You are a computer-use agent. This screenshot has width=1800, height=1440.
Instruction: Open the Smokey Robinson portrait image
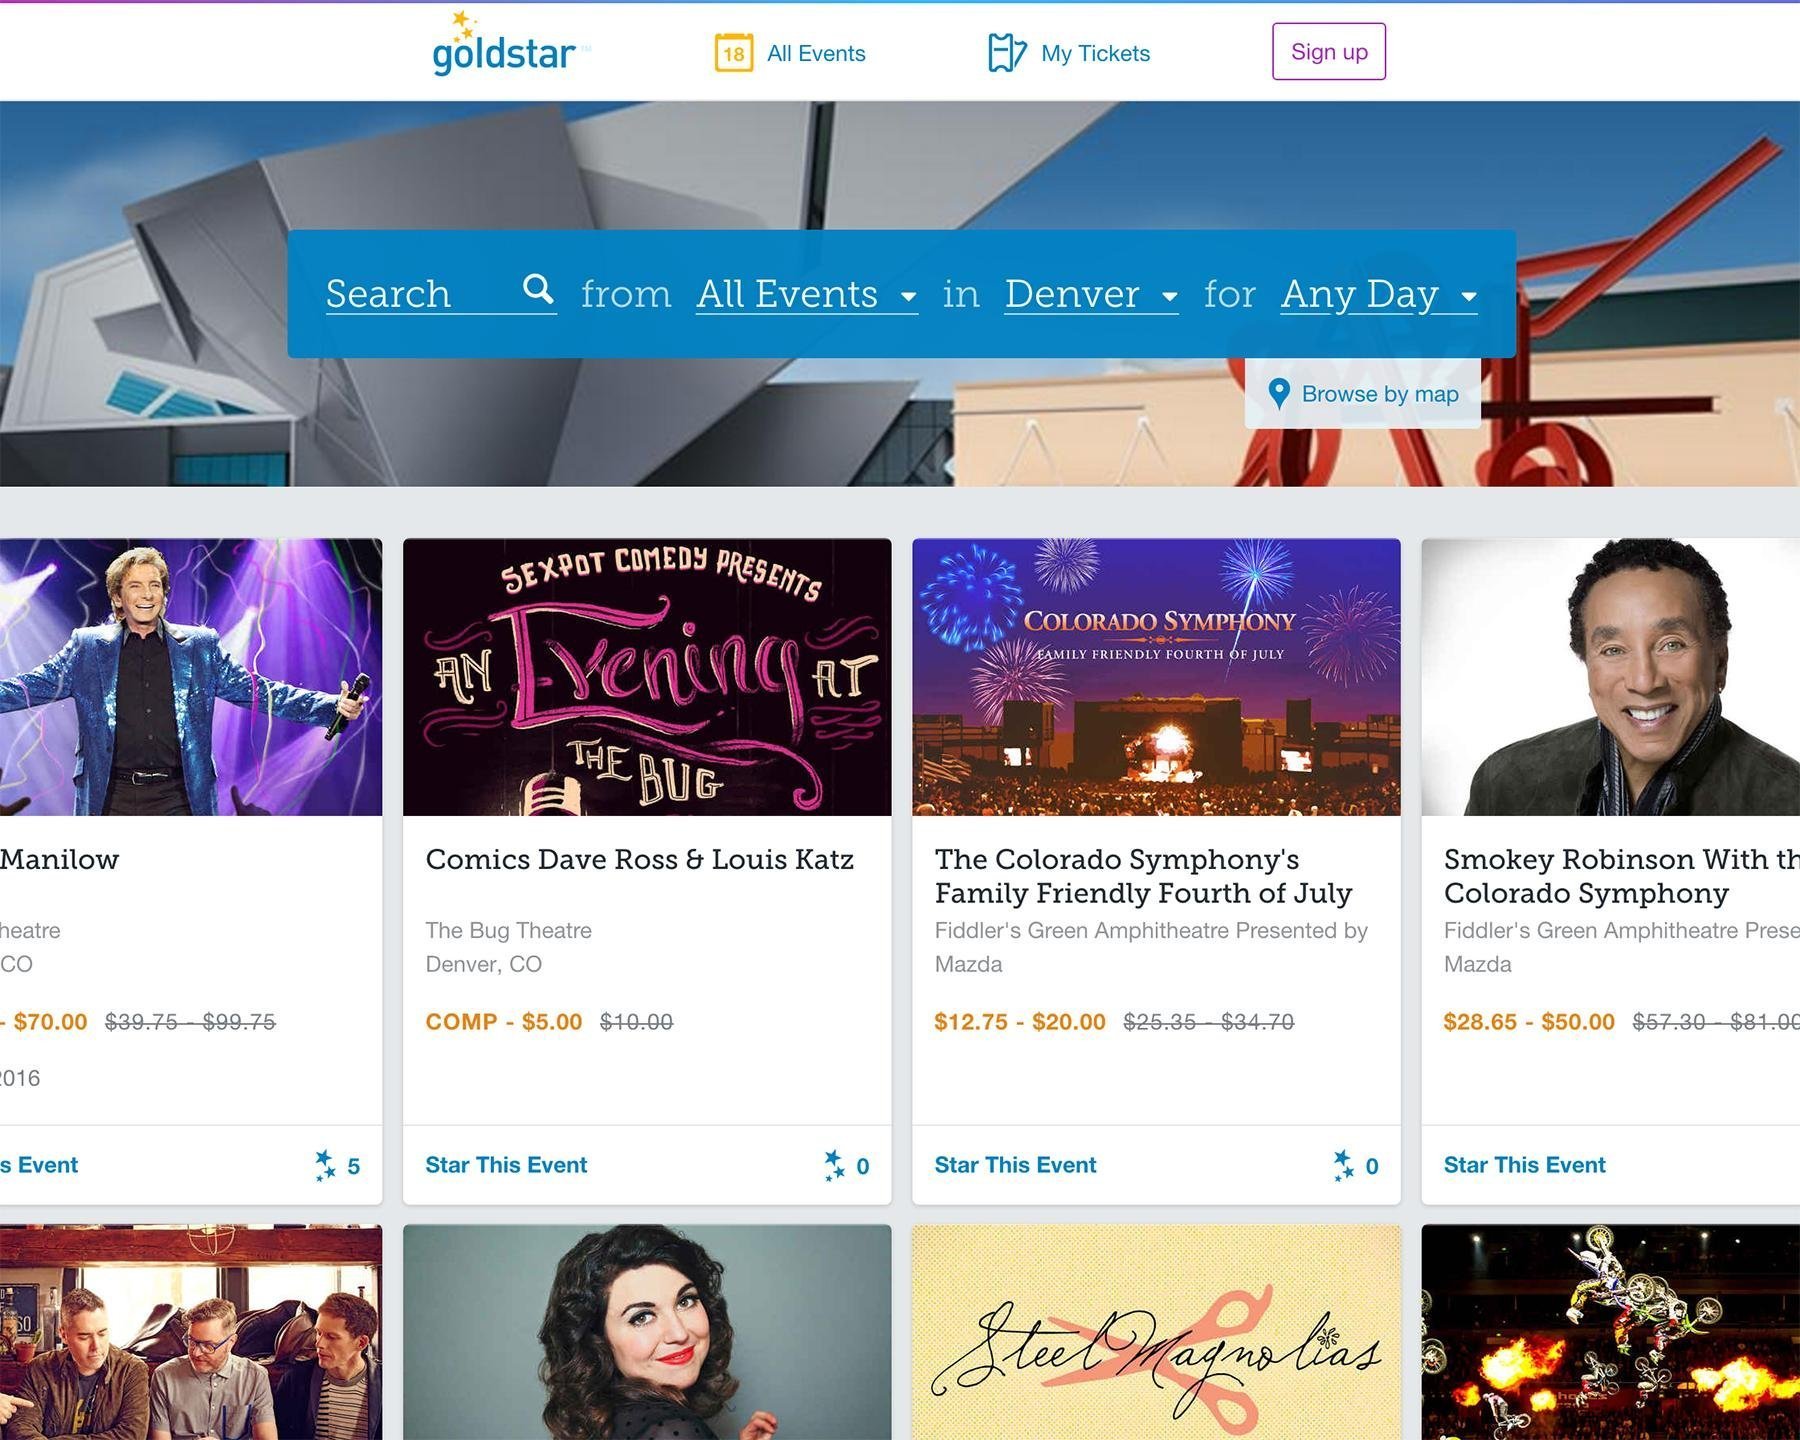click(x=1611, y=677)
